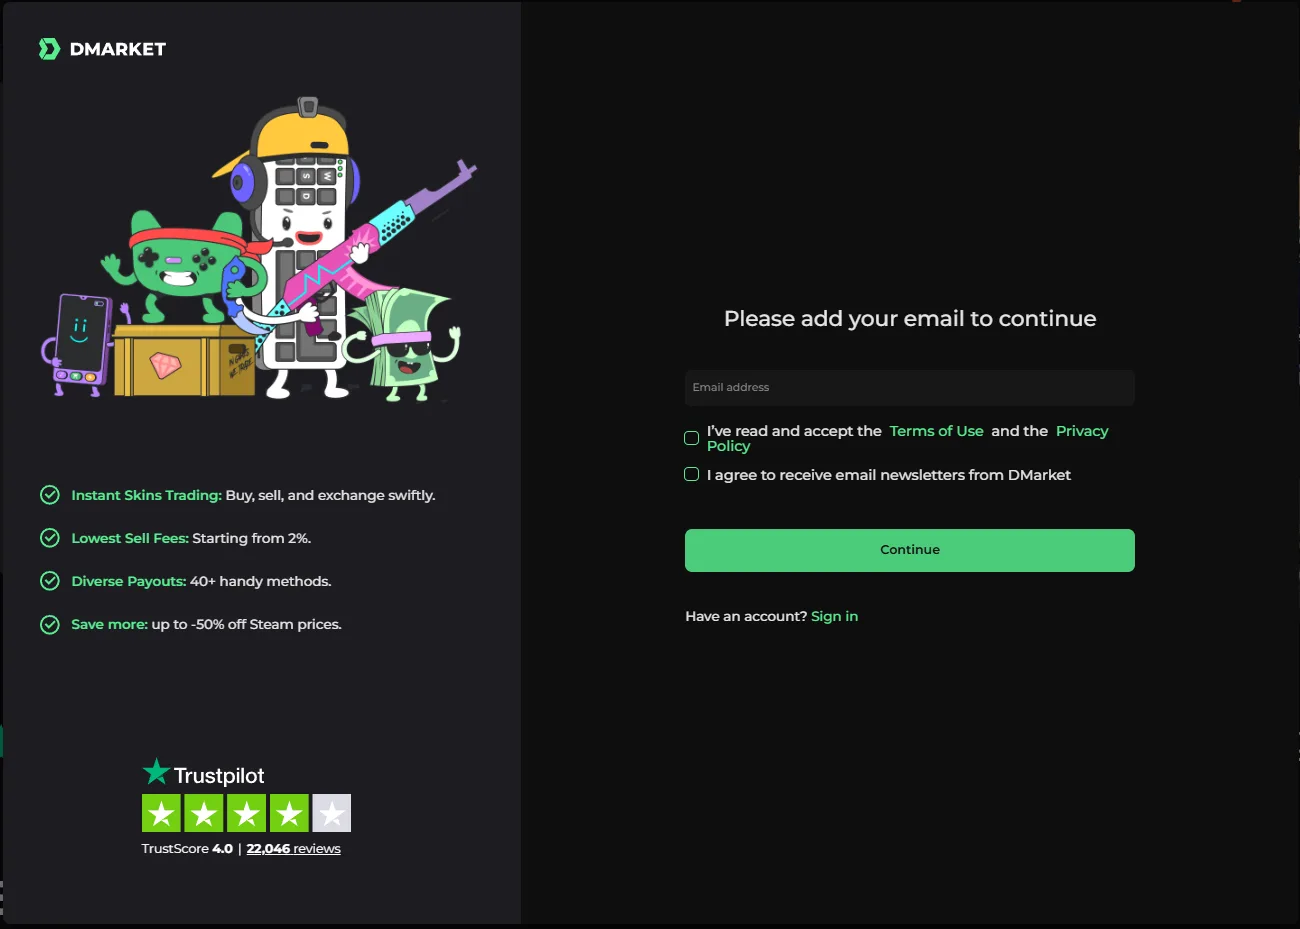The height and width of the screenshot is (929, 1300).
Task: Click the grey fifth Trustpilot rating star
Action: (331, 813)
